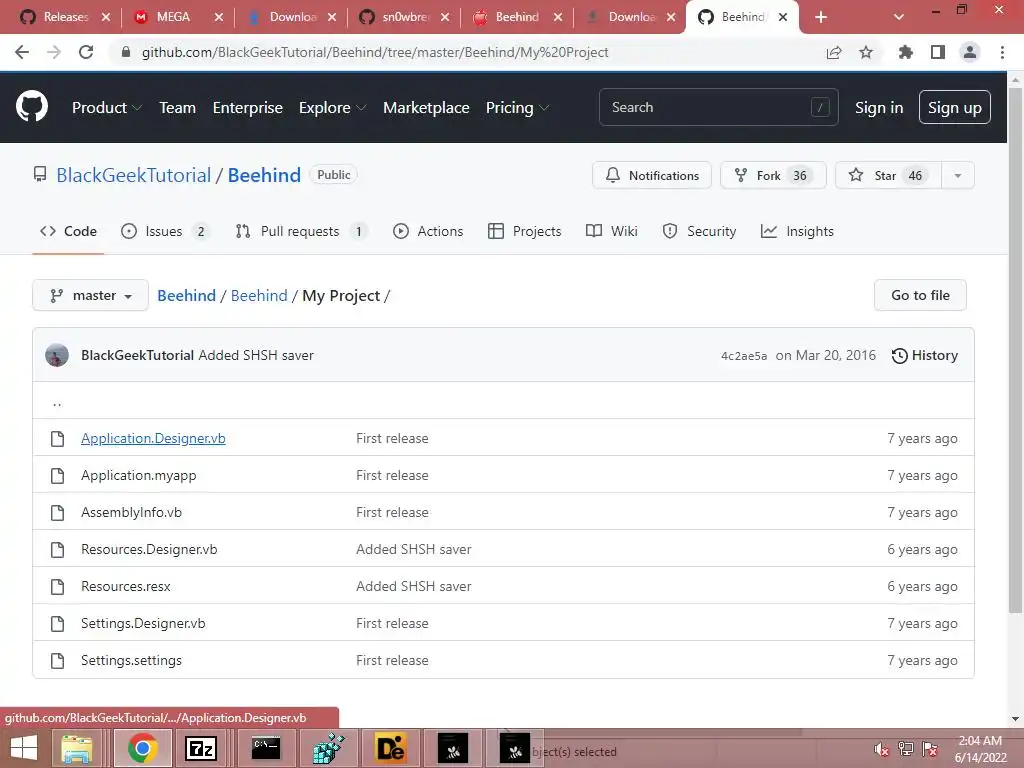
Task: Fork the repository with Fork button
Action: (x=773, y=176)
